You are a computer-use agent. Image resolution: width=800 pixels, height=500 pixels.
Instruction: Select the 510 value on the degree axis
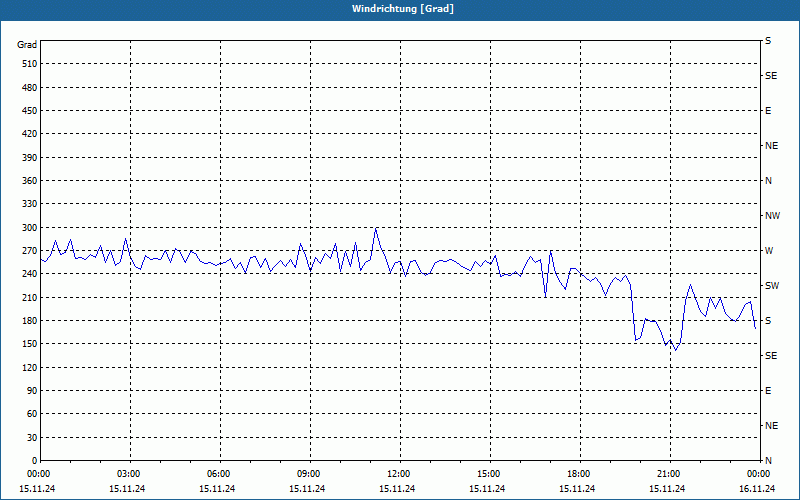click(30, 64)
